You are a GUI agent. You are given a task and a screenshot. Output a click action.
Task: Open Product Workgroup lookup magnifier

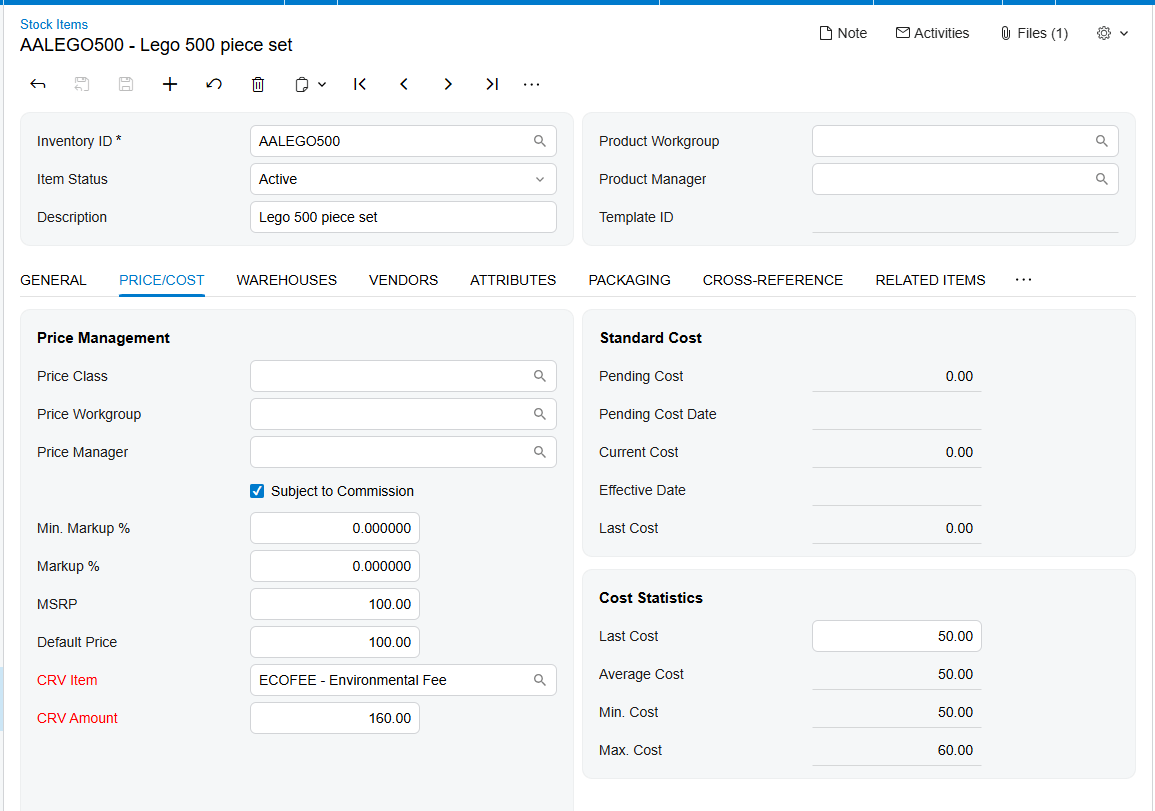(1102, 141)
